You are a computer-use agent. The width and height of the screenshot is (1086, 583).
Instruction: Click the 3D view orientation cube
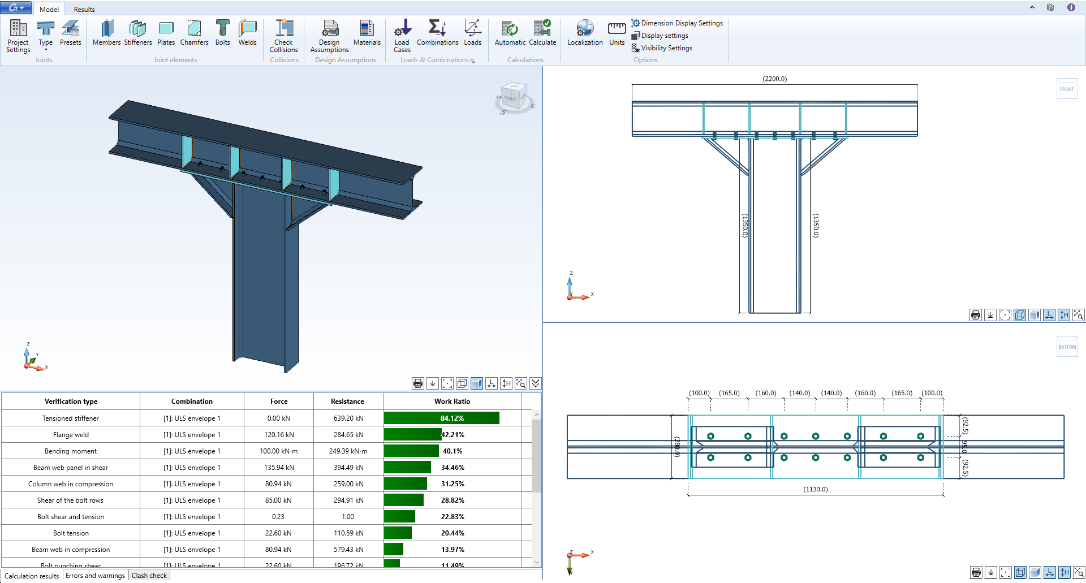pyautogui.click(x=513, y=98)
